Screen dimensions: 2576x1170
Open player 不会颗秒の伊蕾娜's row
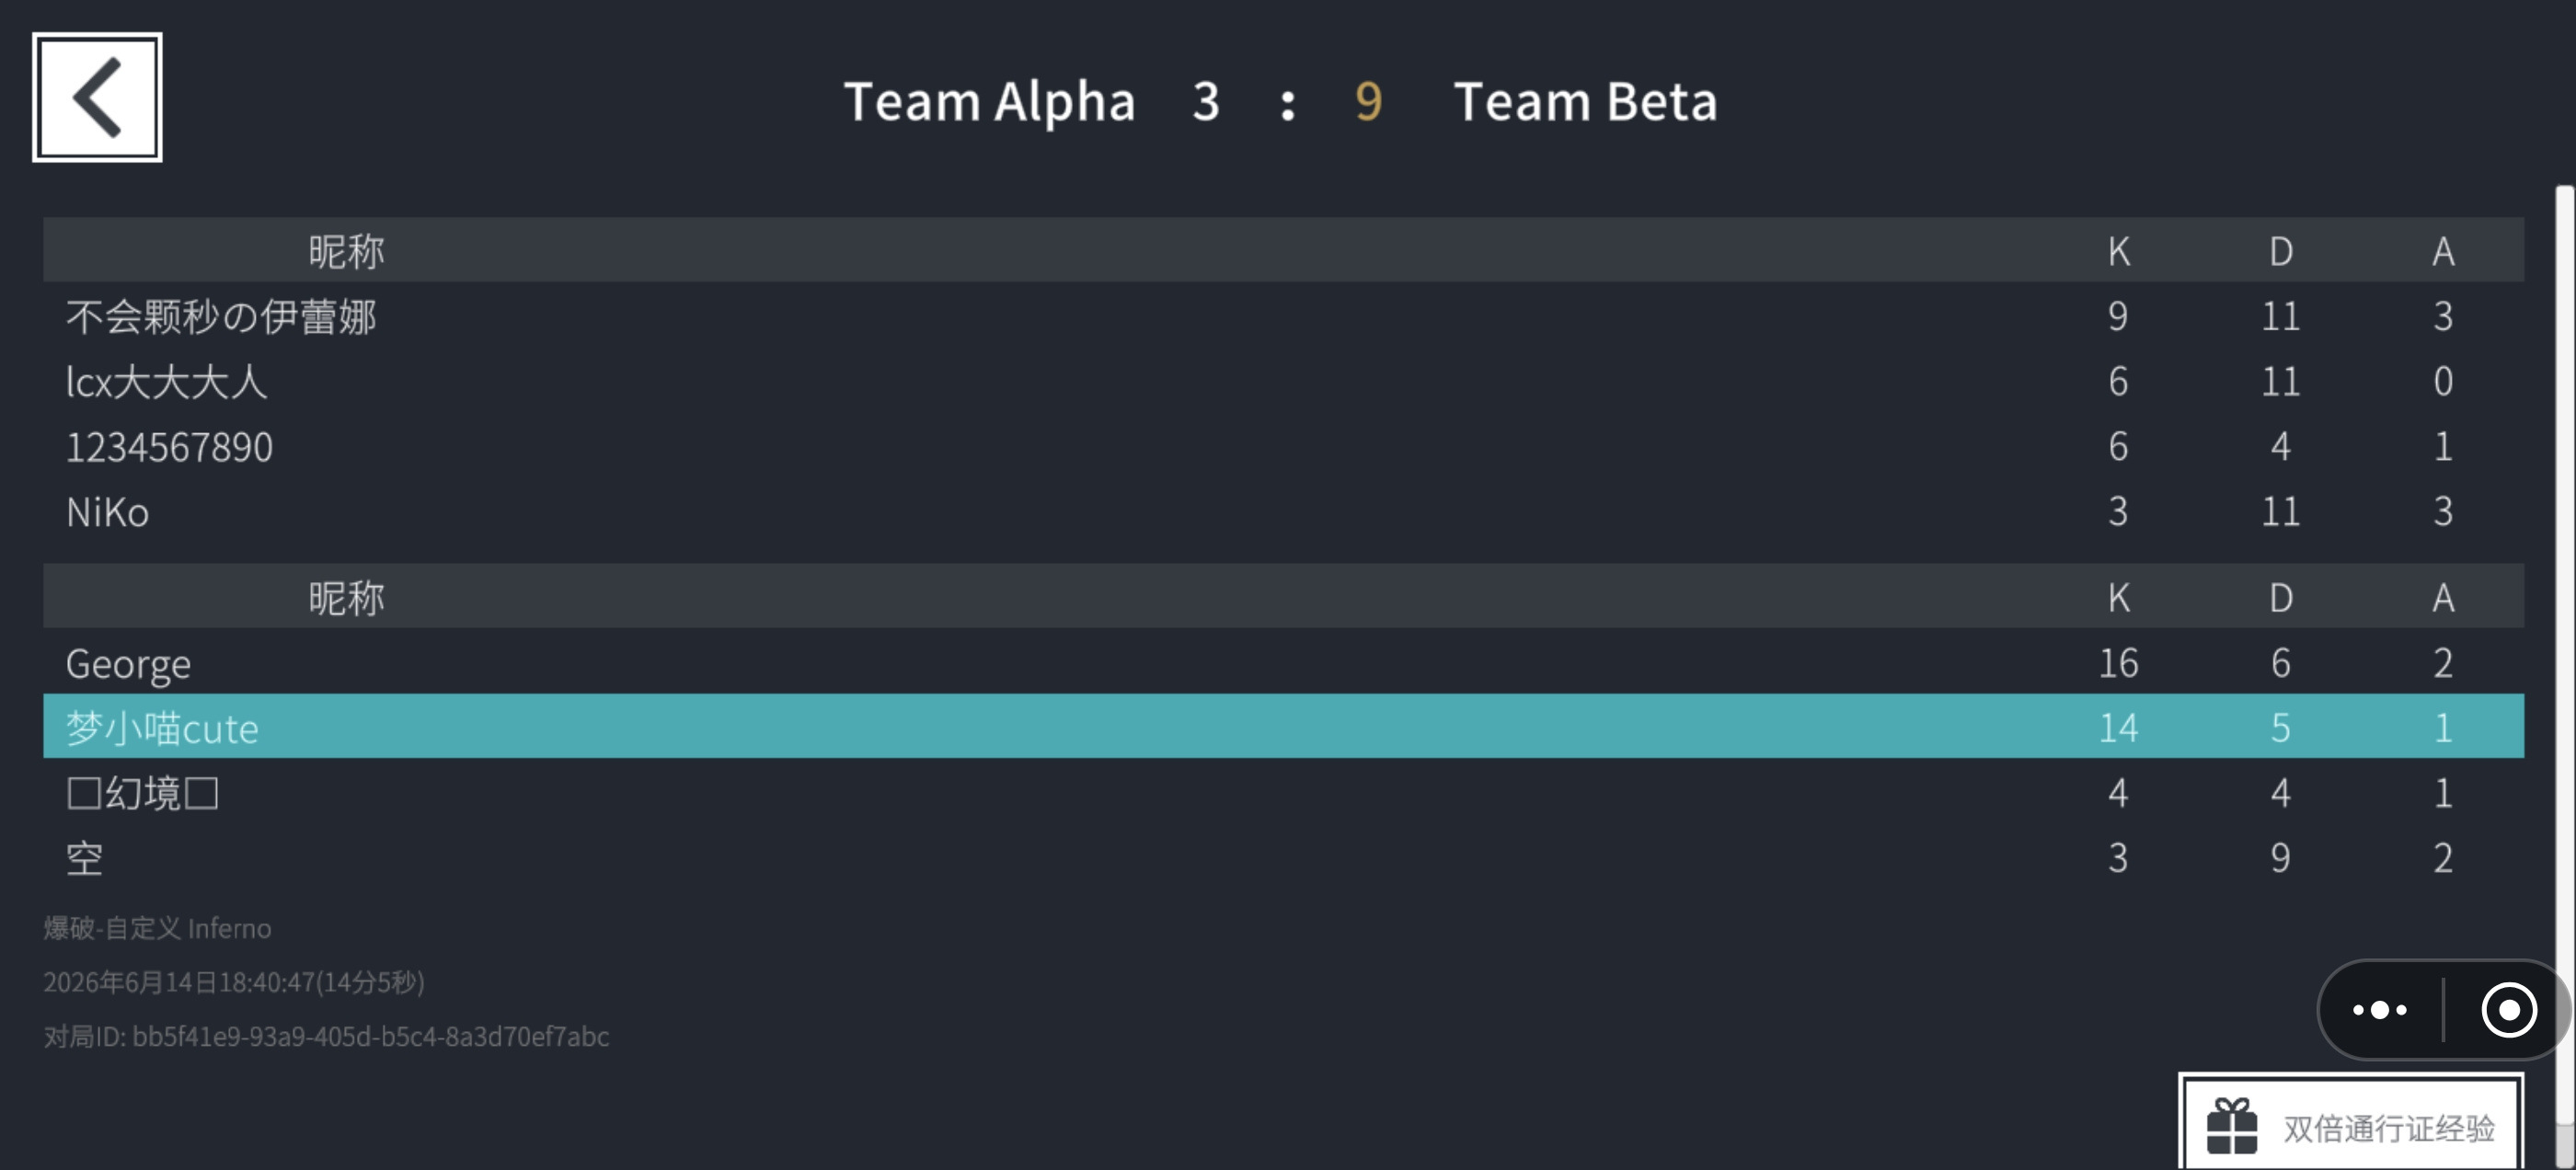tap(1283, 316)
